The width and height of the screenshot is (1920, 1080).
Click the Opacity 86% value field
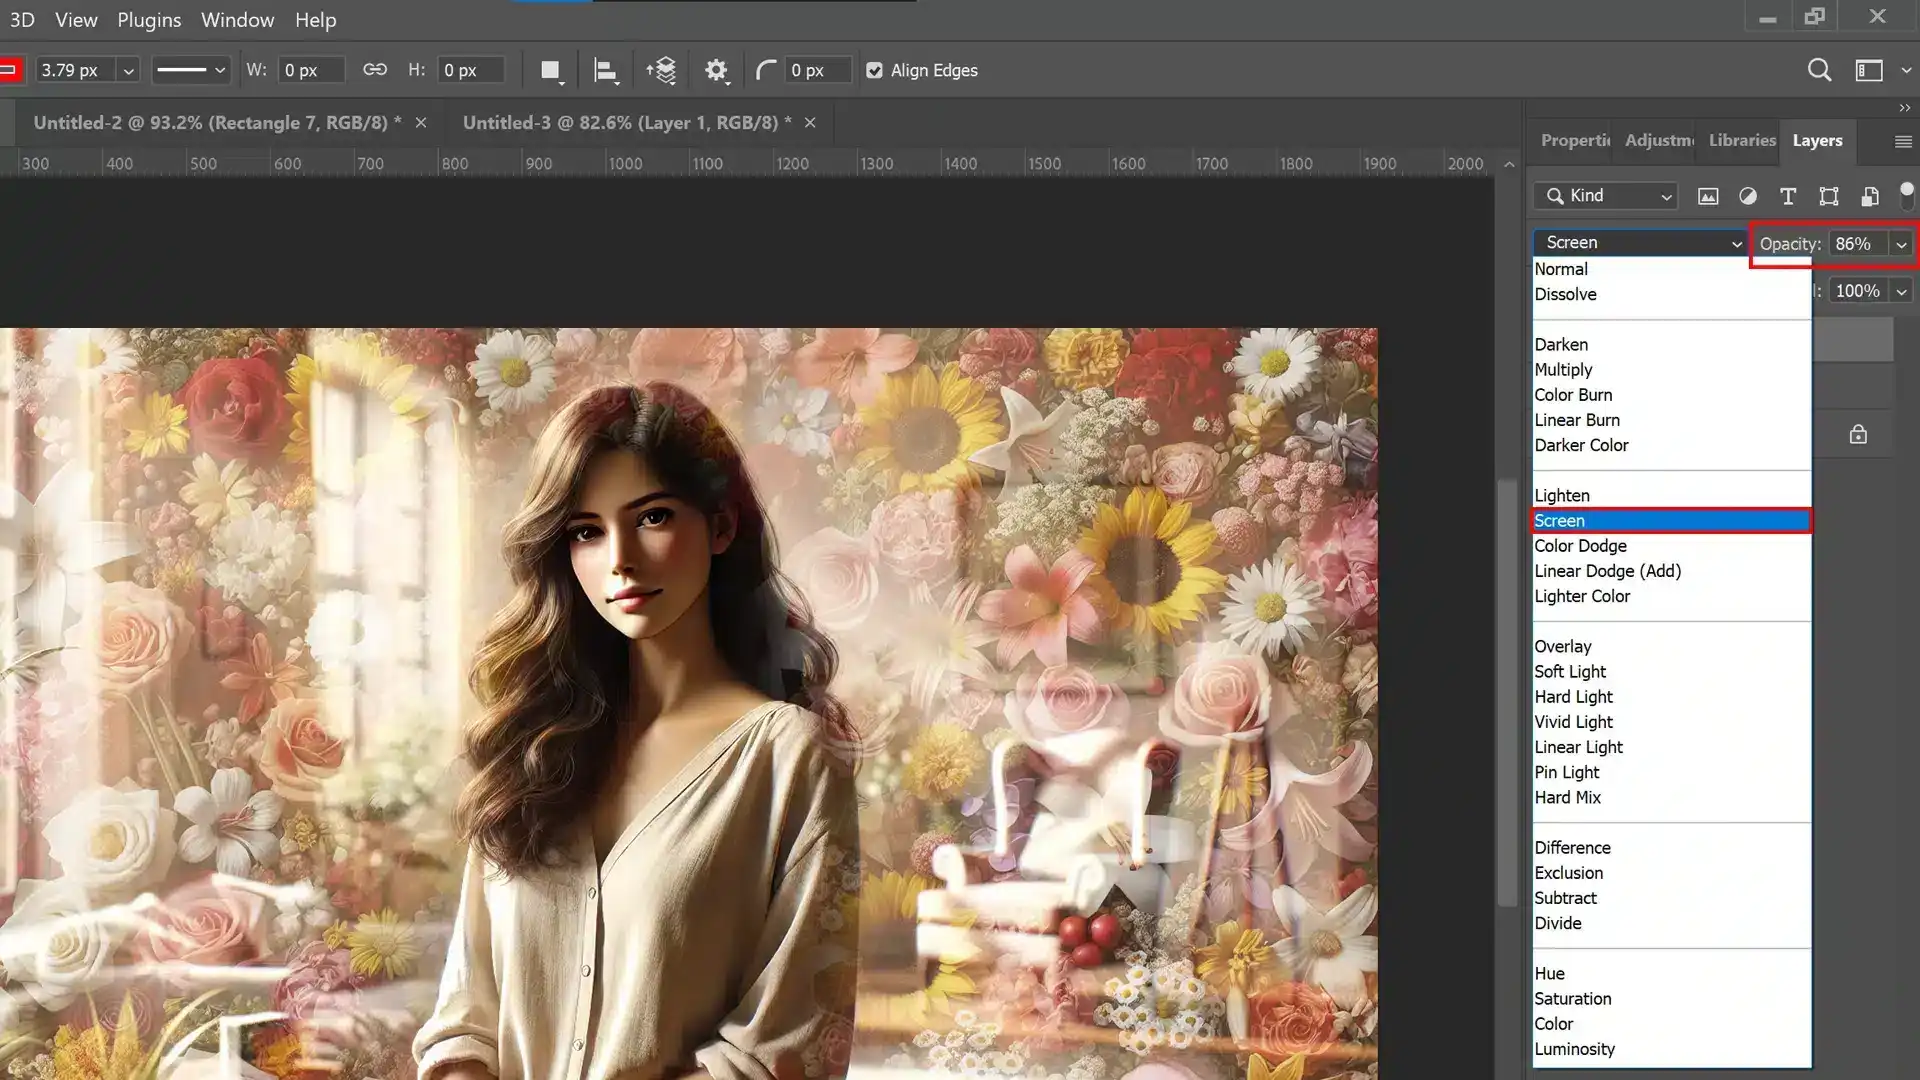pos(1858,244)
